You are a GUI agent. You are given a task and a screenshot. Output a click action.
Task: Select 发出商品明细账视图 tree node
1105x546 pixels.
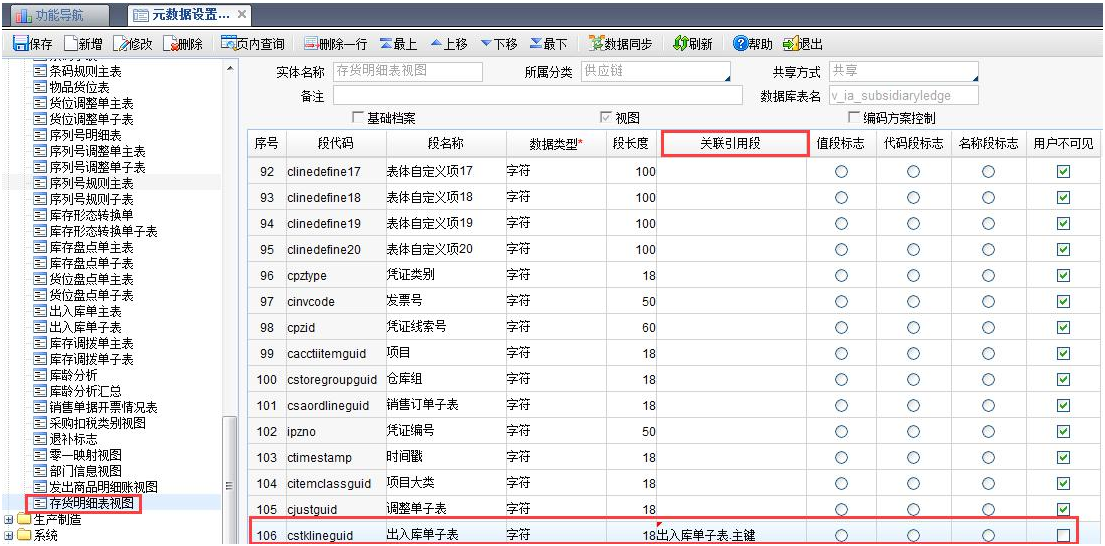[x=103, y=486]
